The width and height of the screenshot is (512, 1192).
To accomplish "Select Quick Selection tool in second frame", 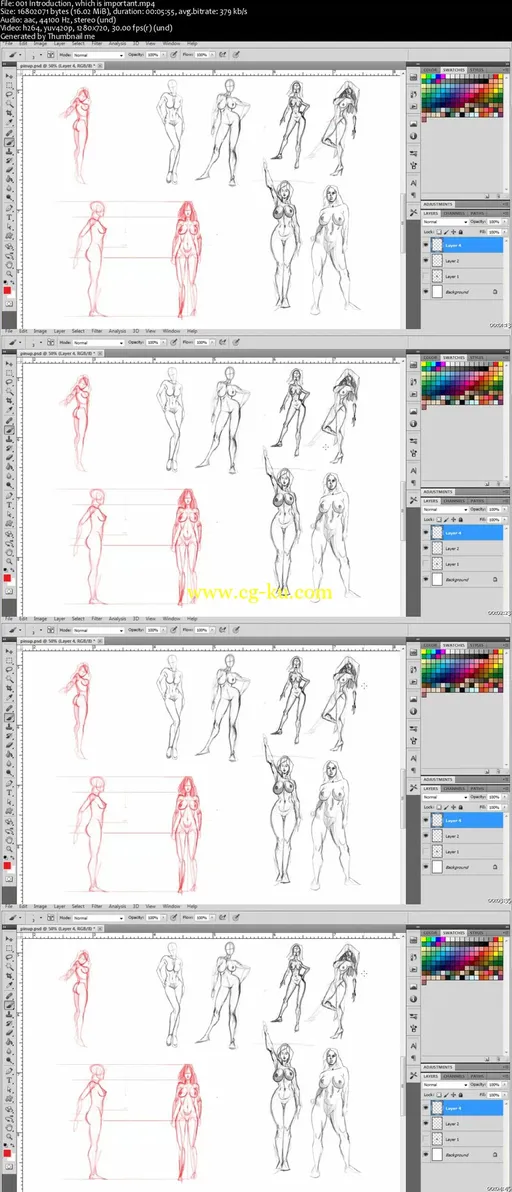I will [9, 391].
